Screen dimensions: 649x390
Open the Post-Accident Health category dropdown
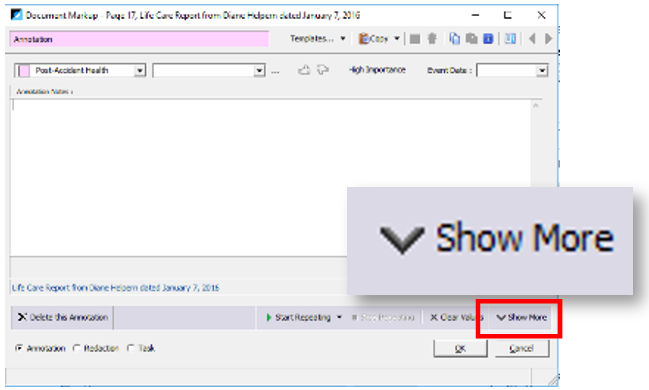tap(140, 71)
